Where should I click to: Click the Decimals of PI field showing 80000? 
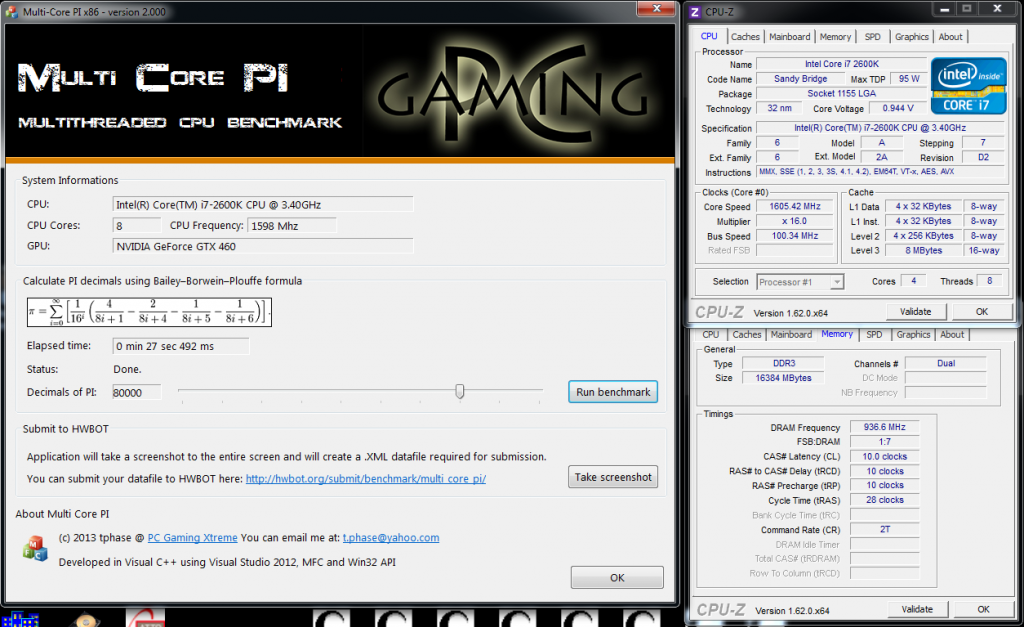point(136,393)
